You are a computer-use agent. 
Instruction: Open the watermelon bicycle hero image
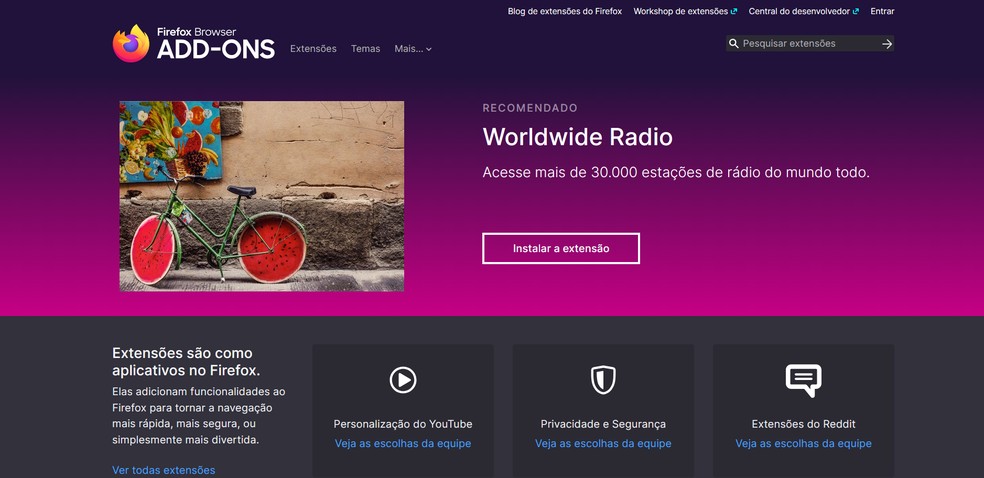pyautogui.click(x=262, y=196)
